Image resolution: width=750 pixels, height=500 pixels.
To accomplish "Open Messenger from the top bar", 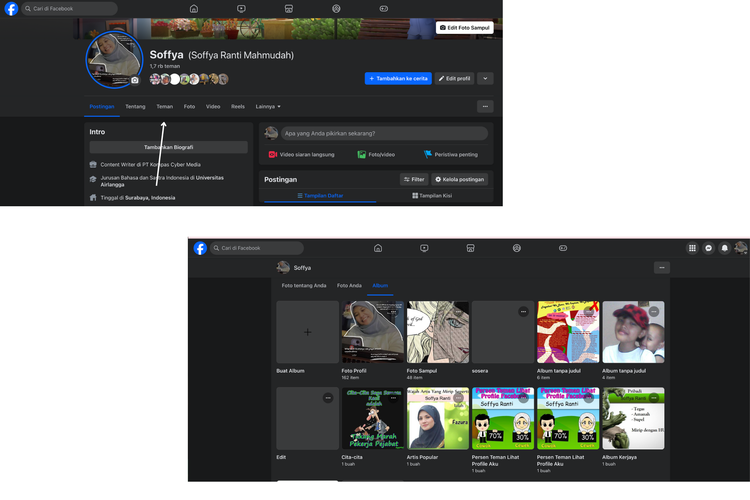I will (708, 248).
